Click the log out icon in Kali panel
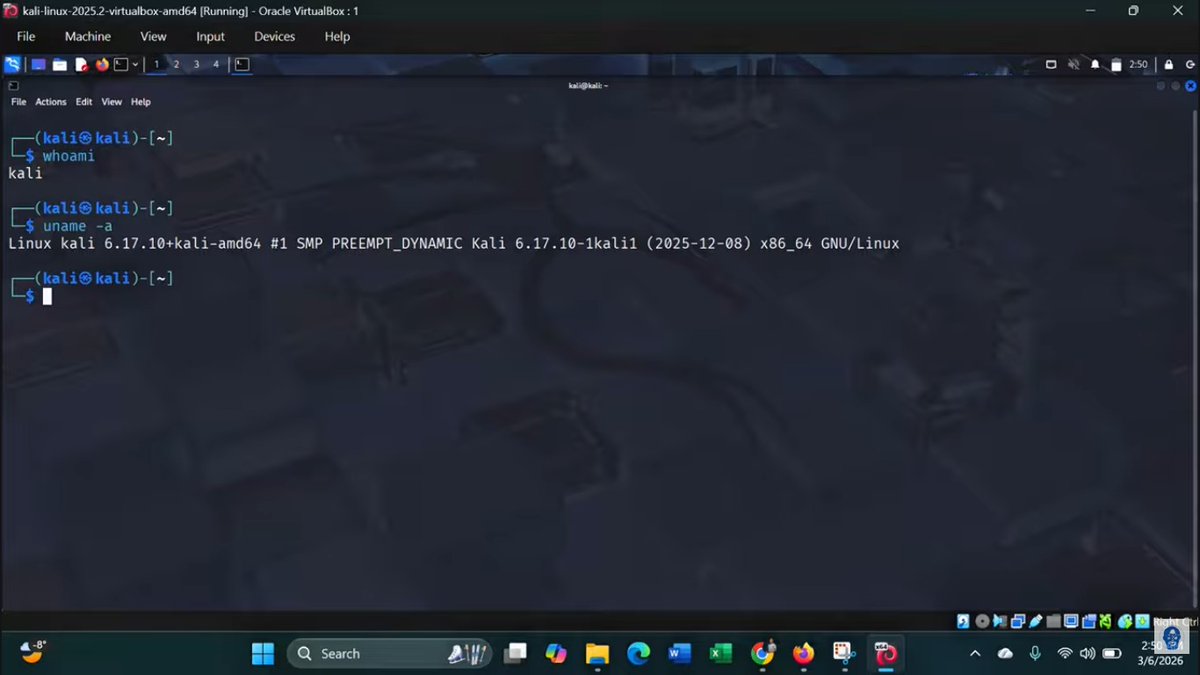 point(1190,65)
